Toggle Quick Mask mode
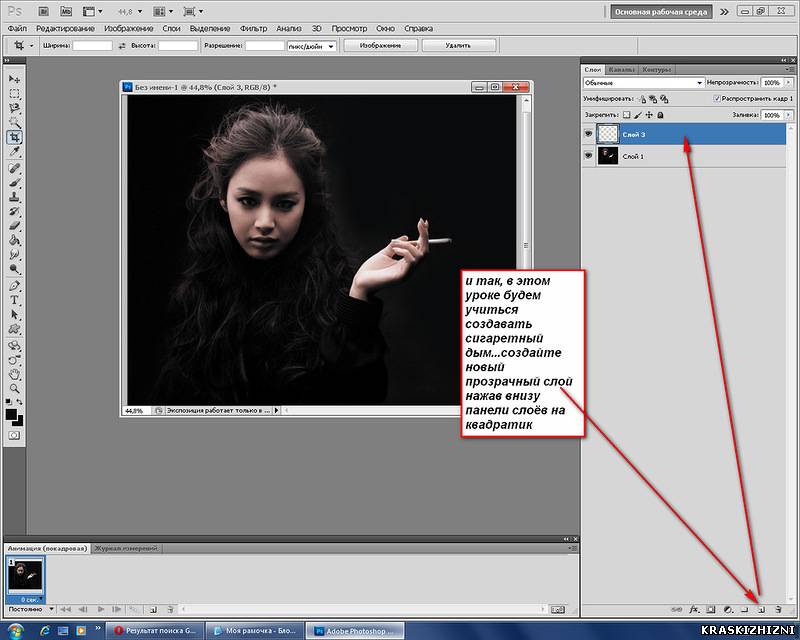Image resolution: width=800 pixels, height=640 pixels. 14,435
